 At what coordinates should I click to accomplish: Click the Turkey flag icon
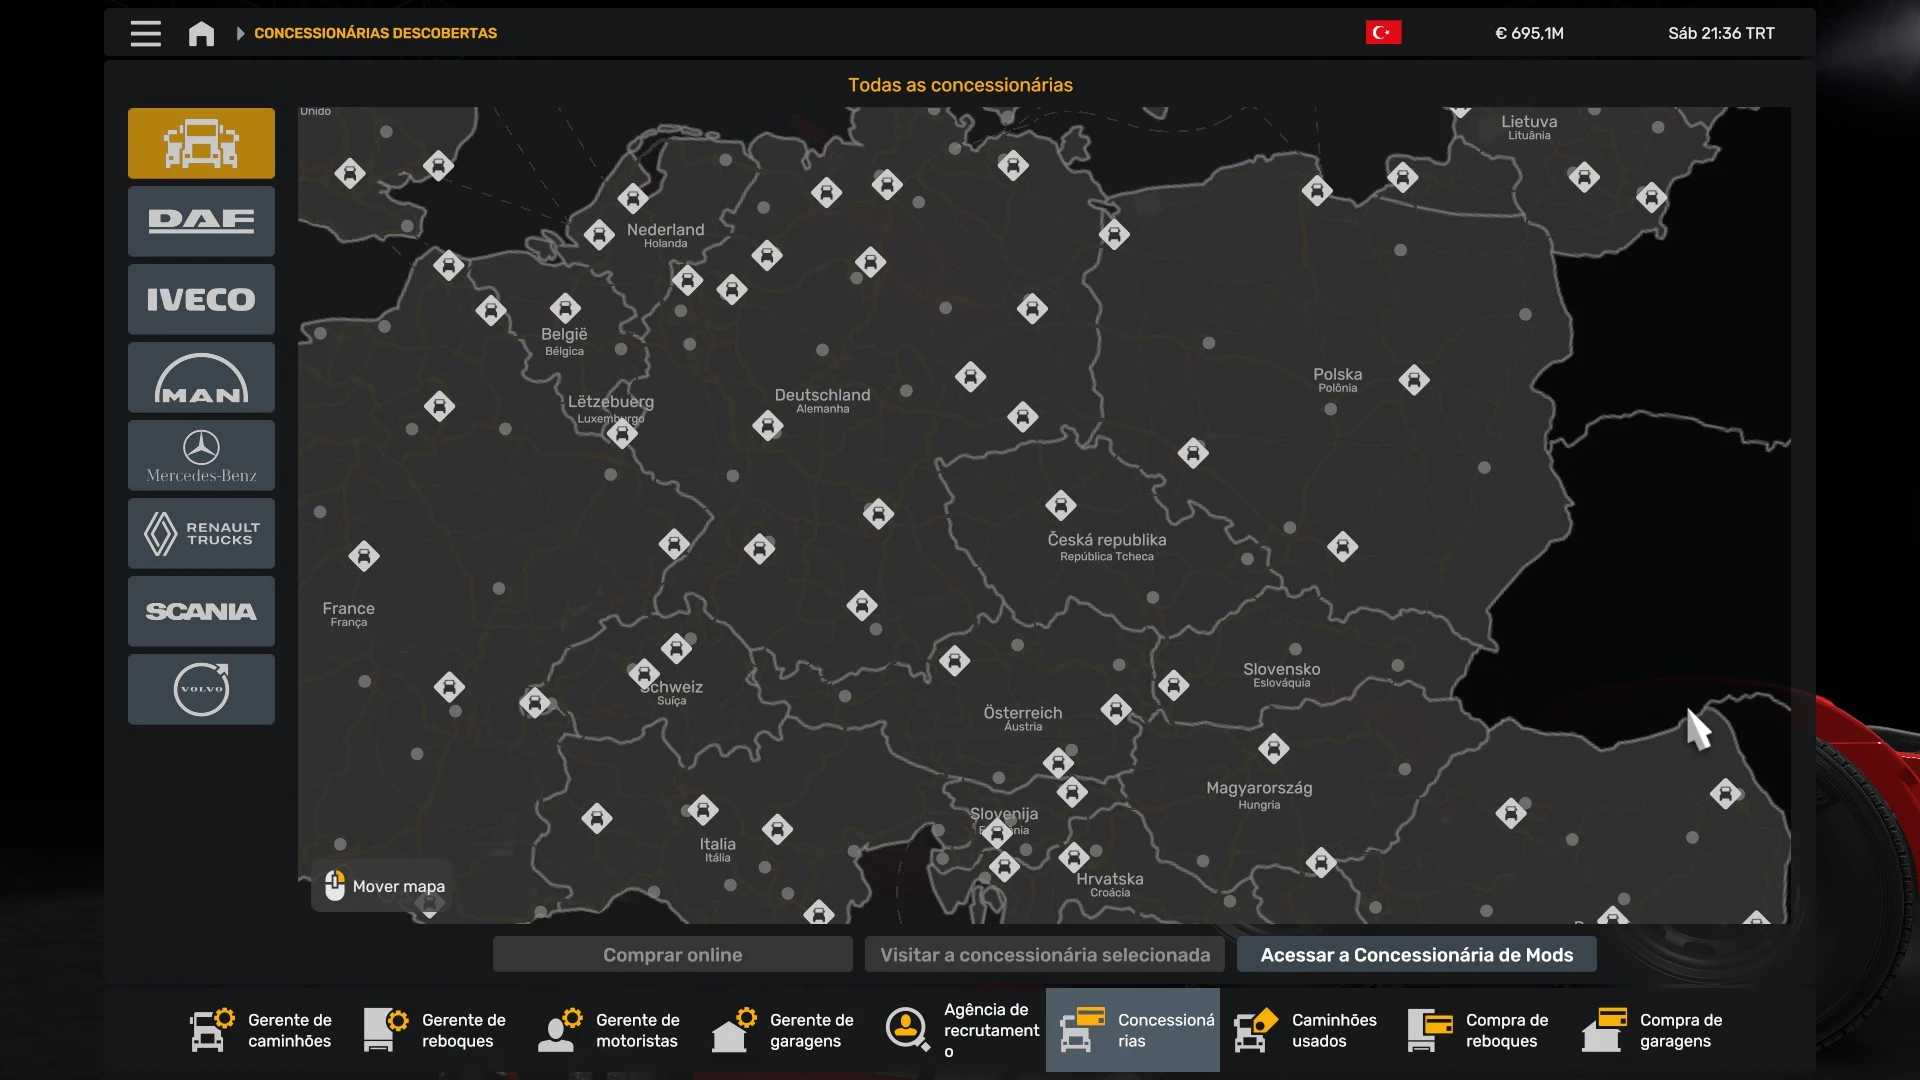pos(1383,33)
